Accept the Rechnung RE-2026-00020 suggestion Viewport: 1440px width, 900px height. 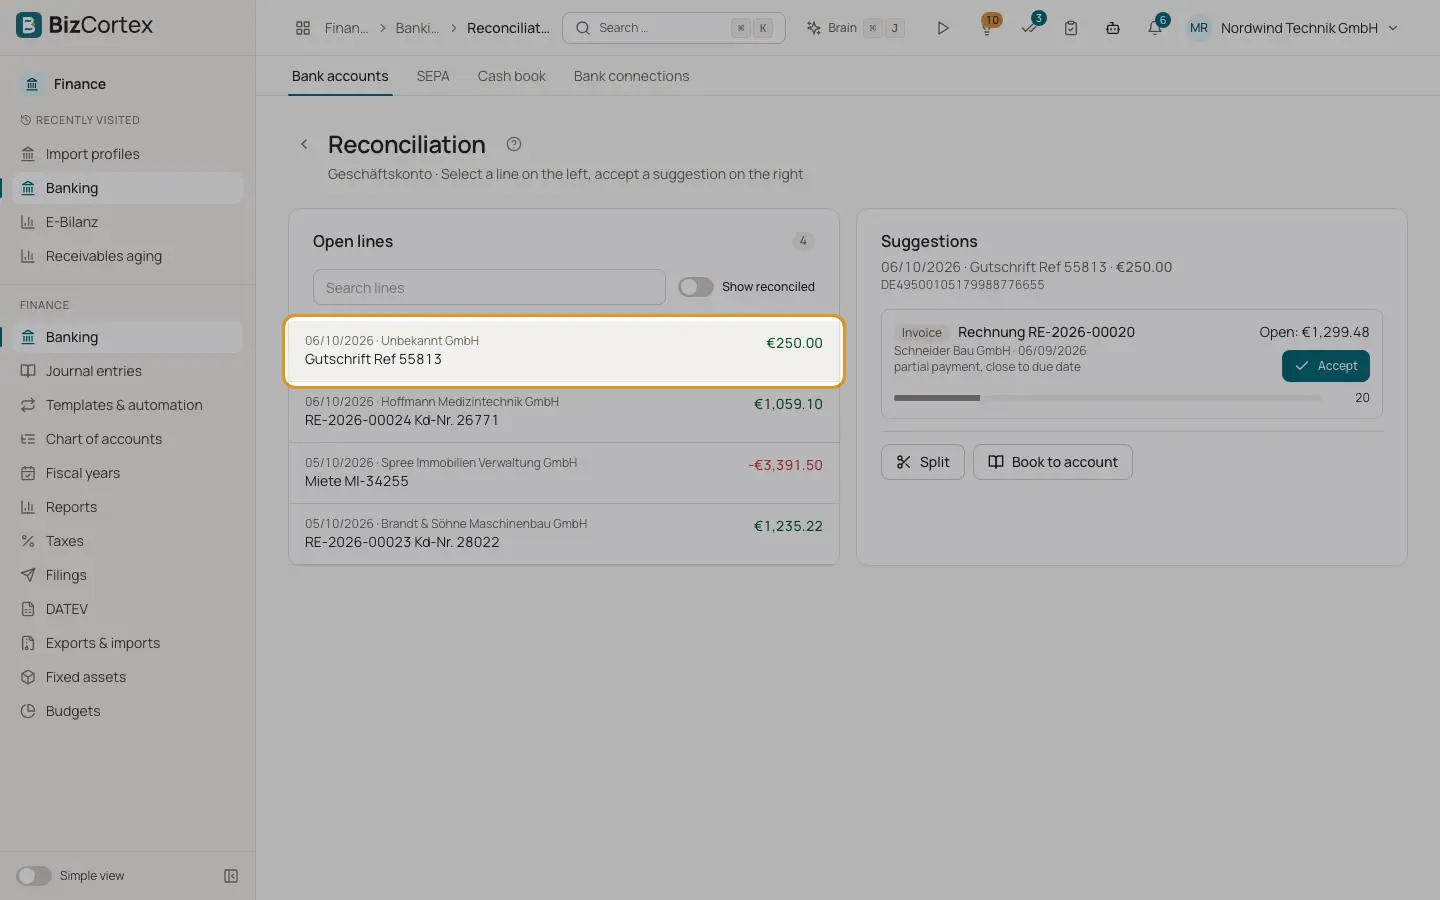[x=1326, y=366]
